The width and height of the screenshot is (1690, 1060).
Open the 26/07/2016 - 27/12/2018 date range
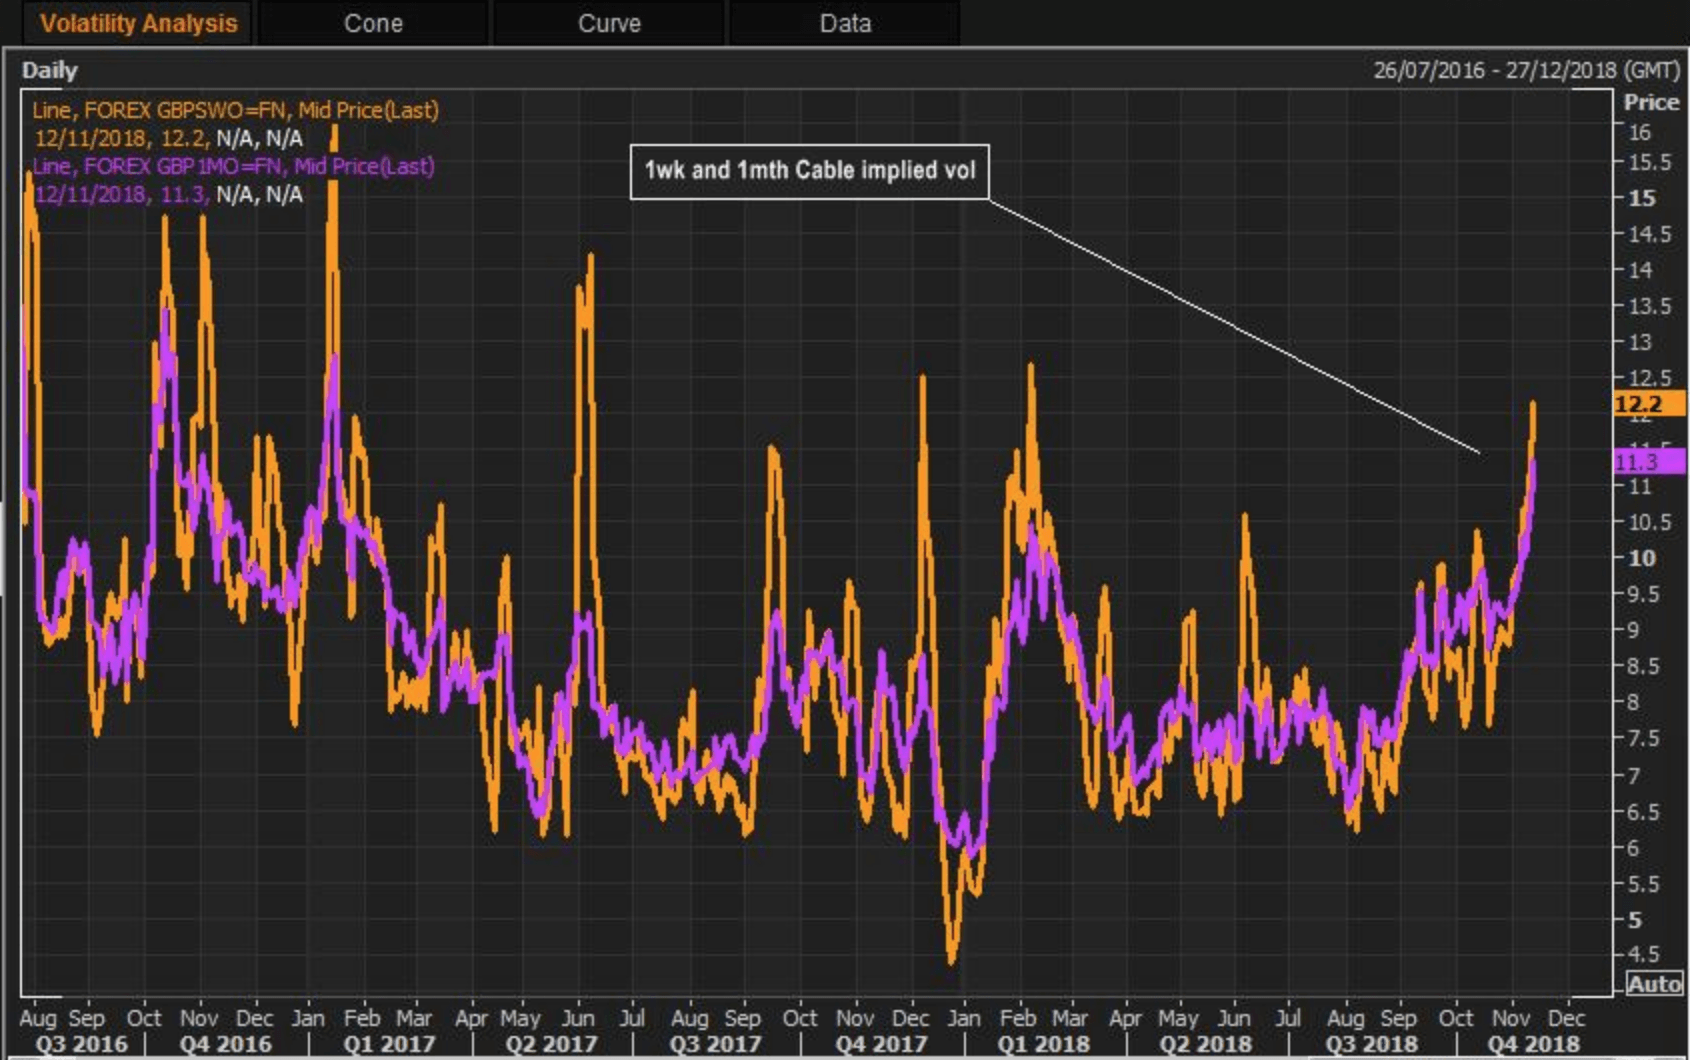[x=1525, y=70]
